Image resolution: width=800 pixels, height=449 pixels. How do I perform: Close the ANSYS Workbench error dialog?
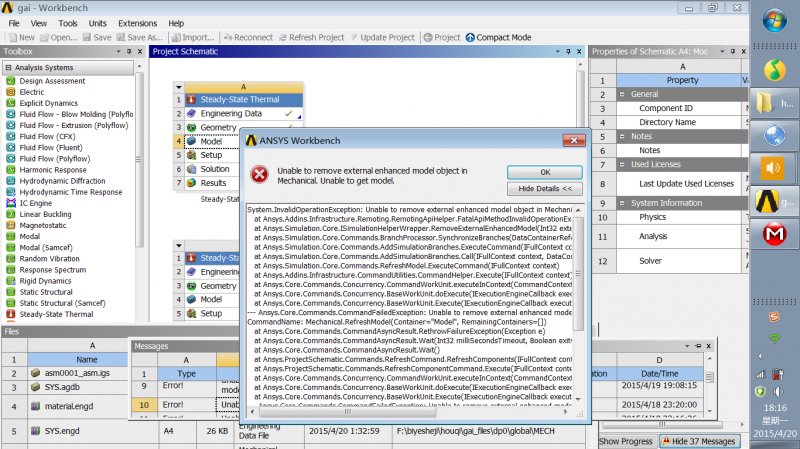pyautogui.click(x=574, y=140)
